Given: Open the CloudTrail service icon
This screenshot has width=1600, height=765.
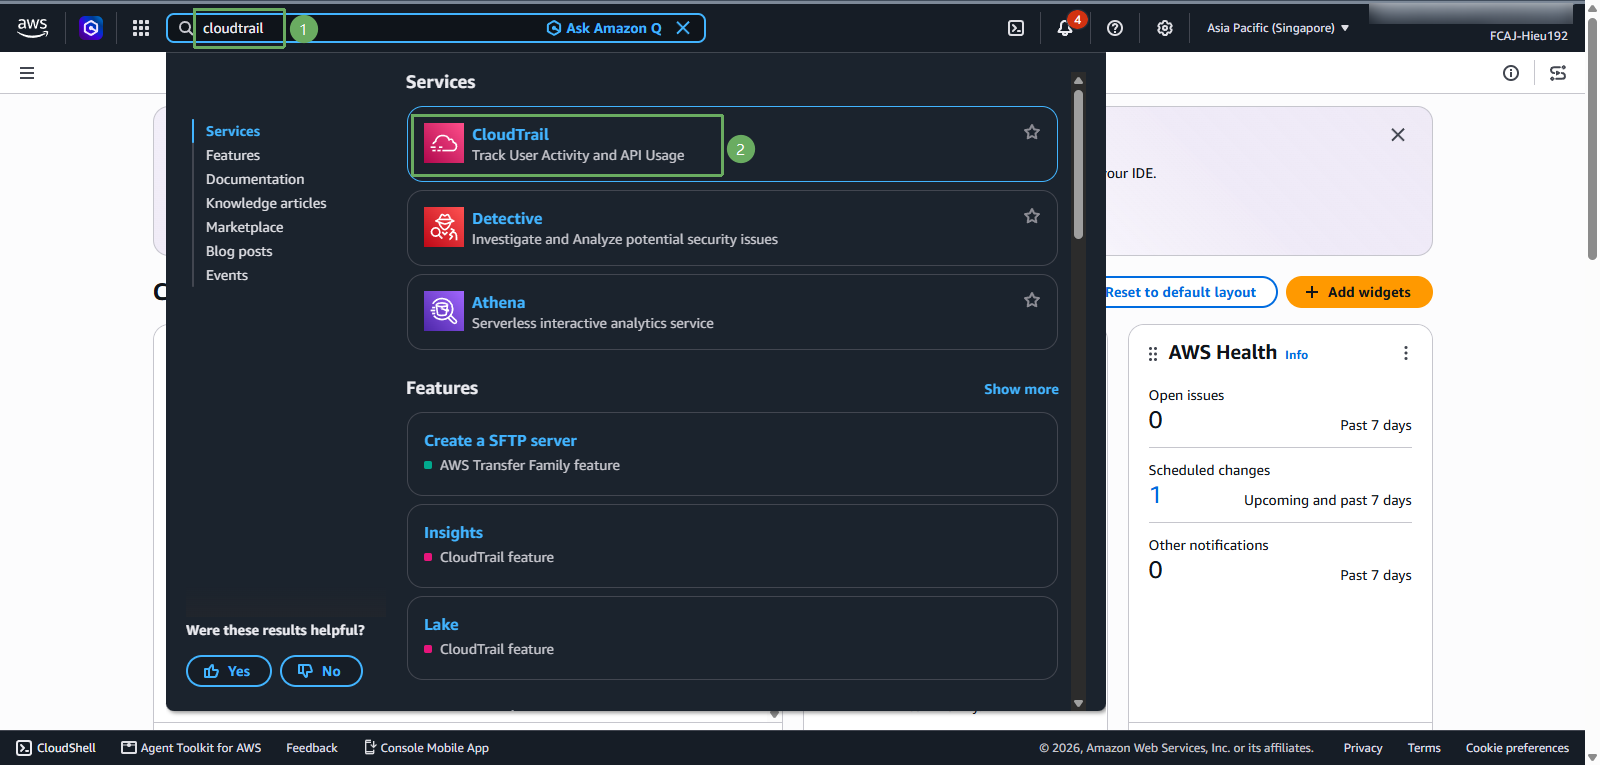Looking at the screenshot, I should tap(444, 143).
